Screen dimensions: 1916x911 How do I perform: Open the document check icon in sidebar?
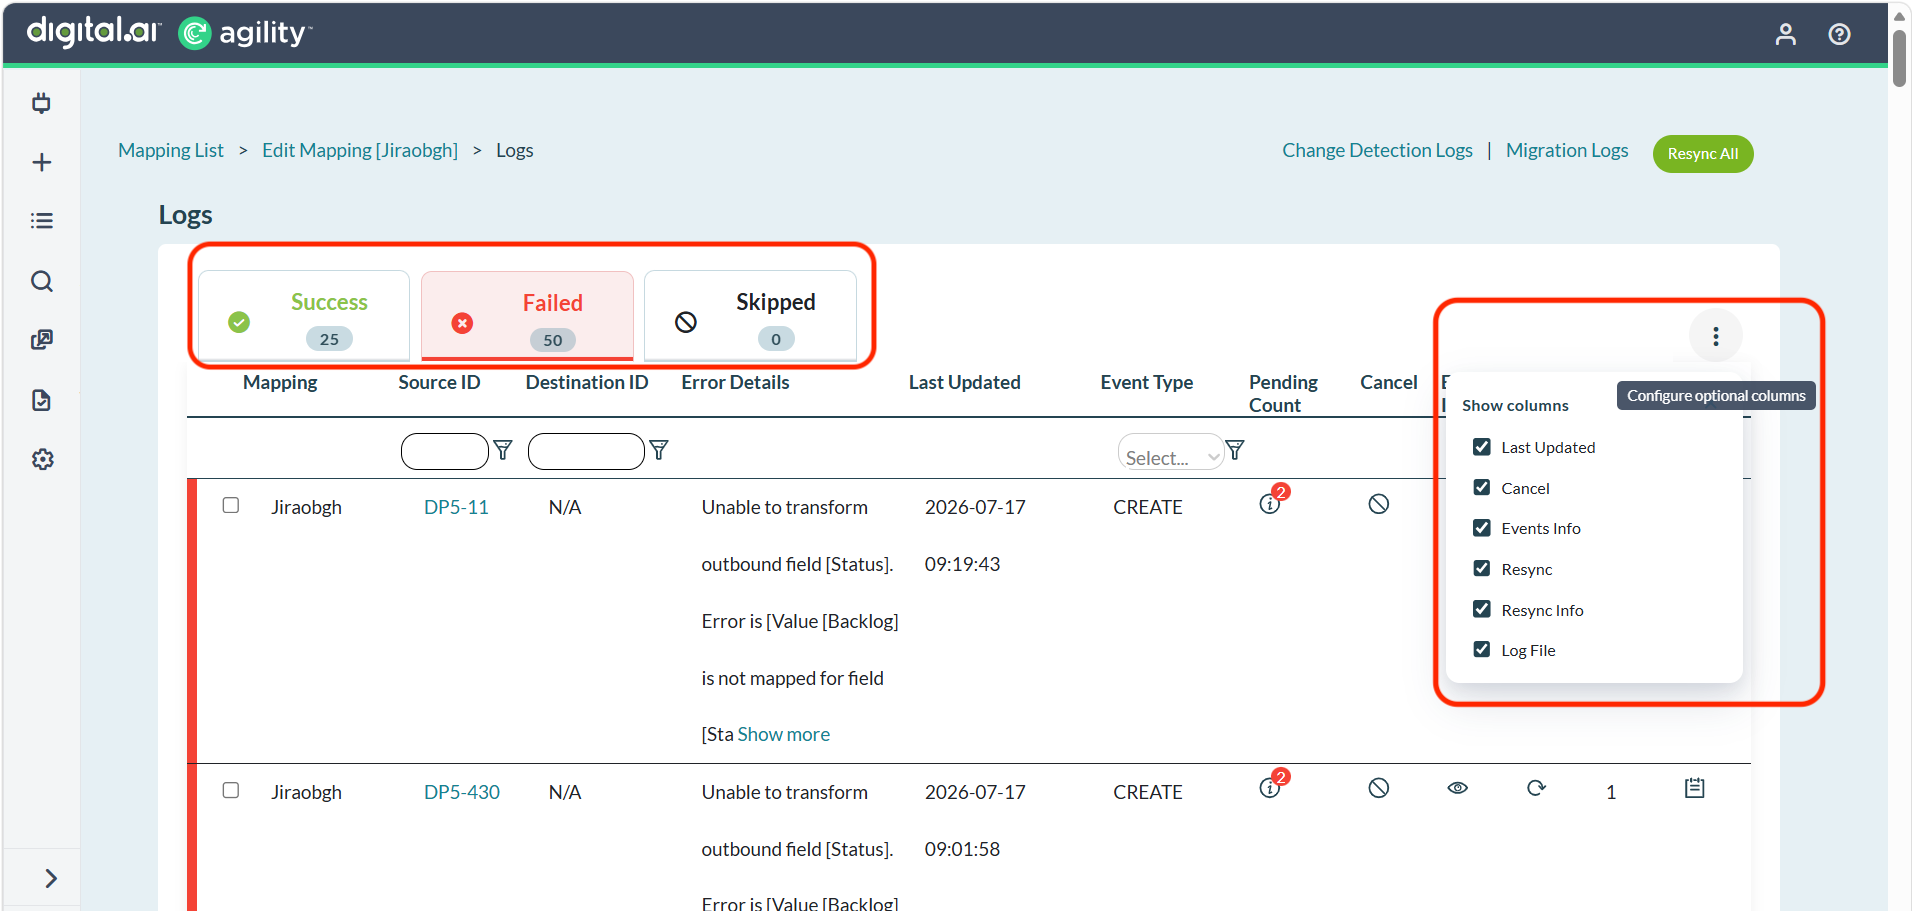click(41, 400)
